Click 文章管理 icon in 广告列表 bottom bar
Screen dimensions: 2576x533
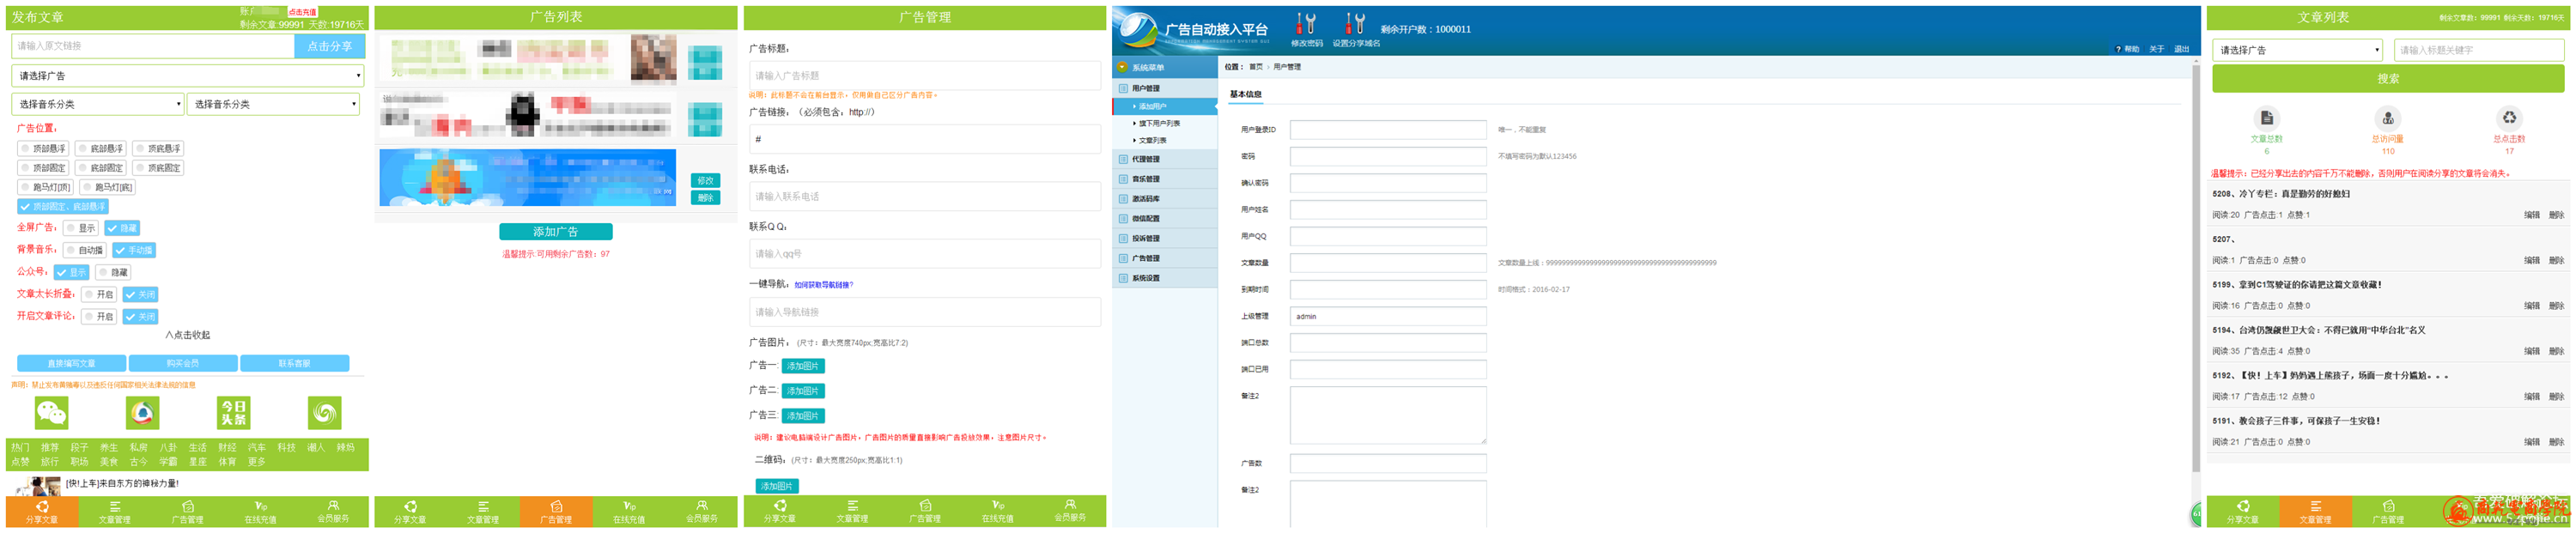tap(483, 507)
